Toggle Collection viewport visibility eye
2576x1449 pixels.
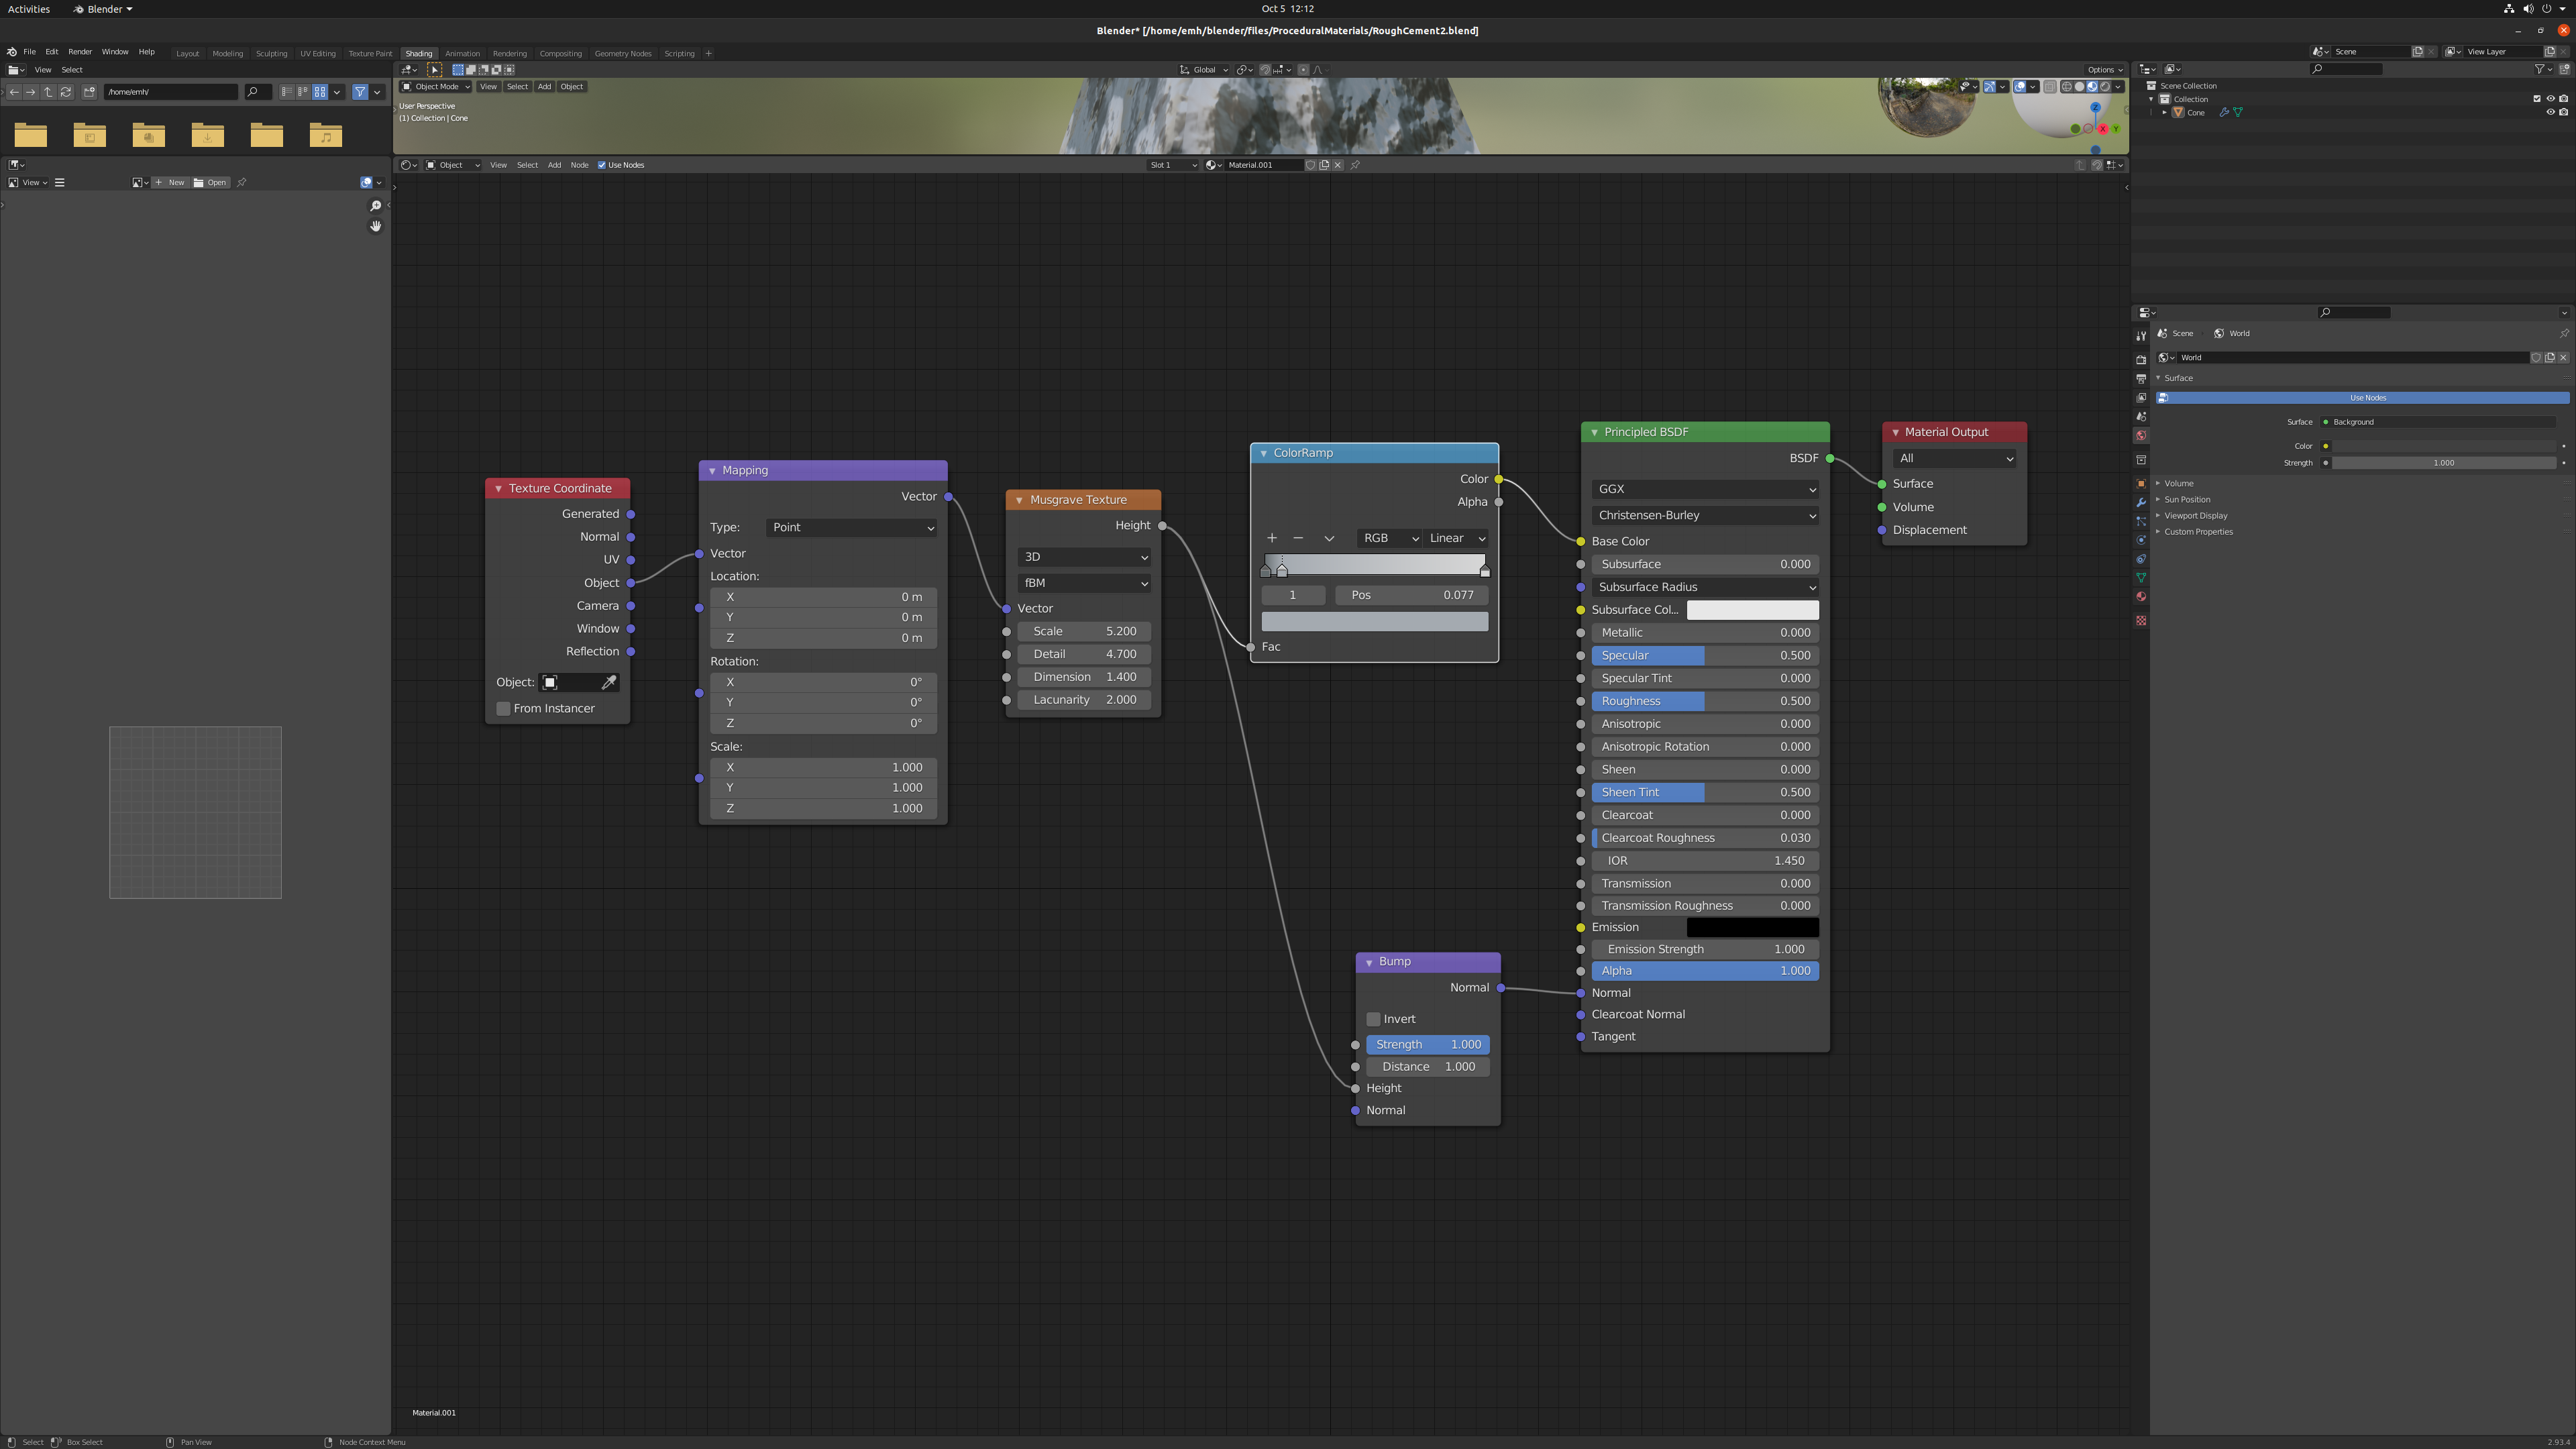[2550, 99]
